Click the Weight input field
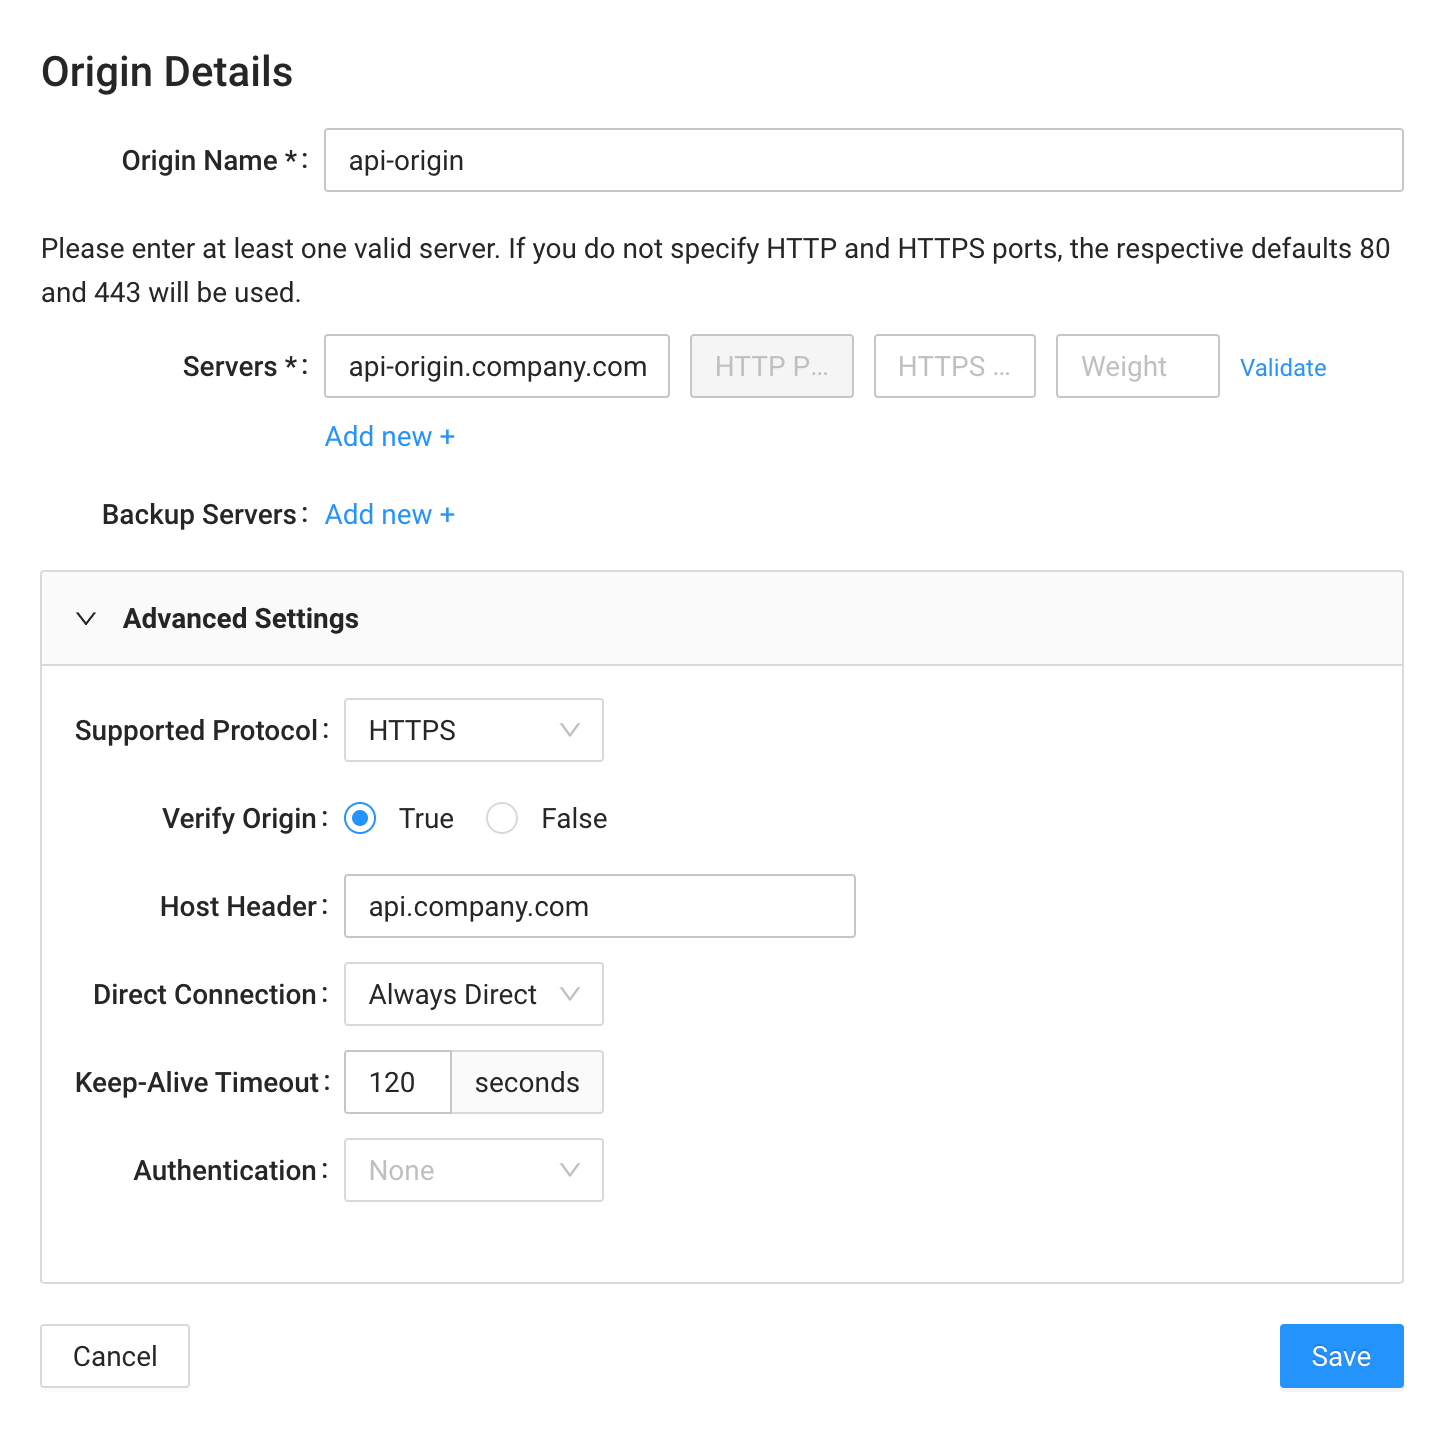Viewport: 1446px width, 1430px height. (1137, 366)
